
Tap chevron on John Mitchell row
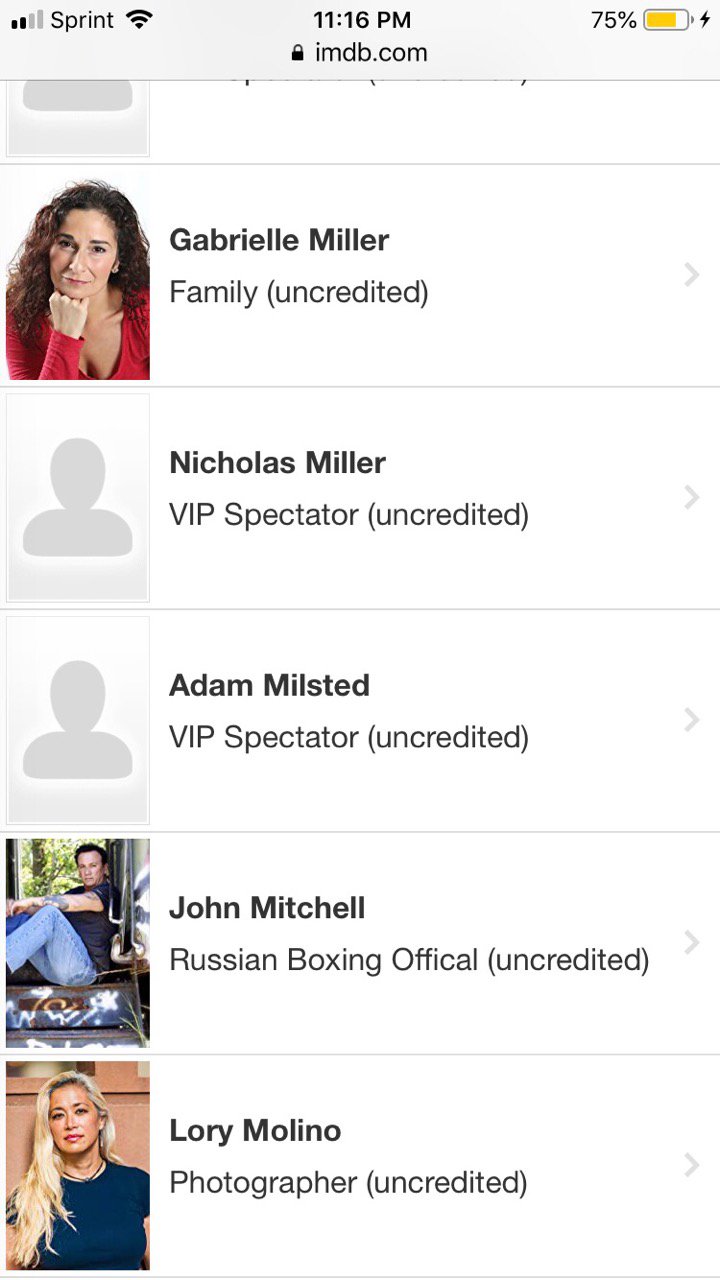click(691, 942)
